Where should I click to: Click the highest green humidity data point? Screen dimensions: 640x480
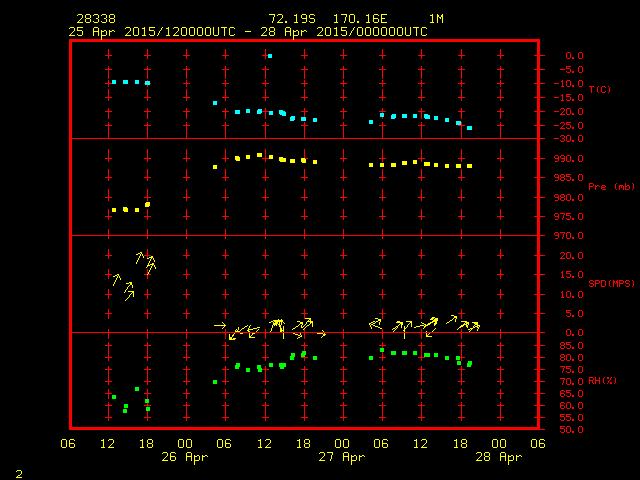tap(382, 349)
